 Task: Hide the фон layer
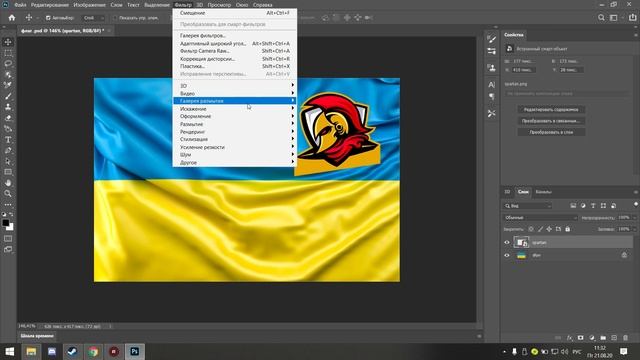(x=507, y=256)
